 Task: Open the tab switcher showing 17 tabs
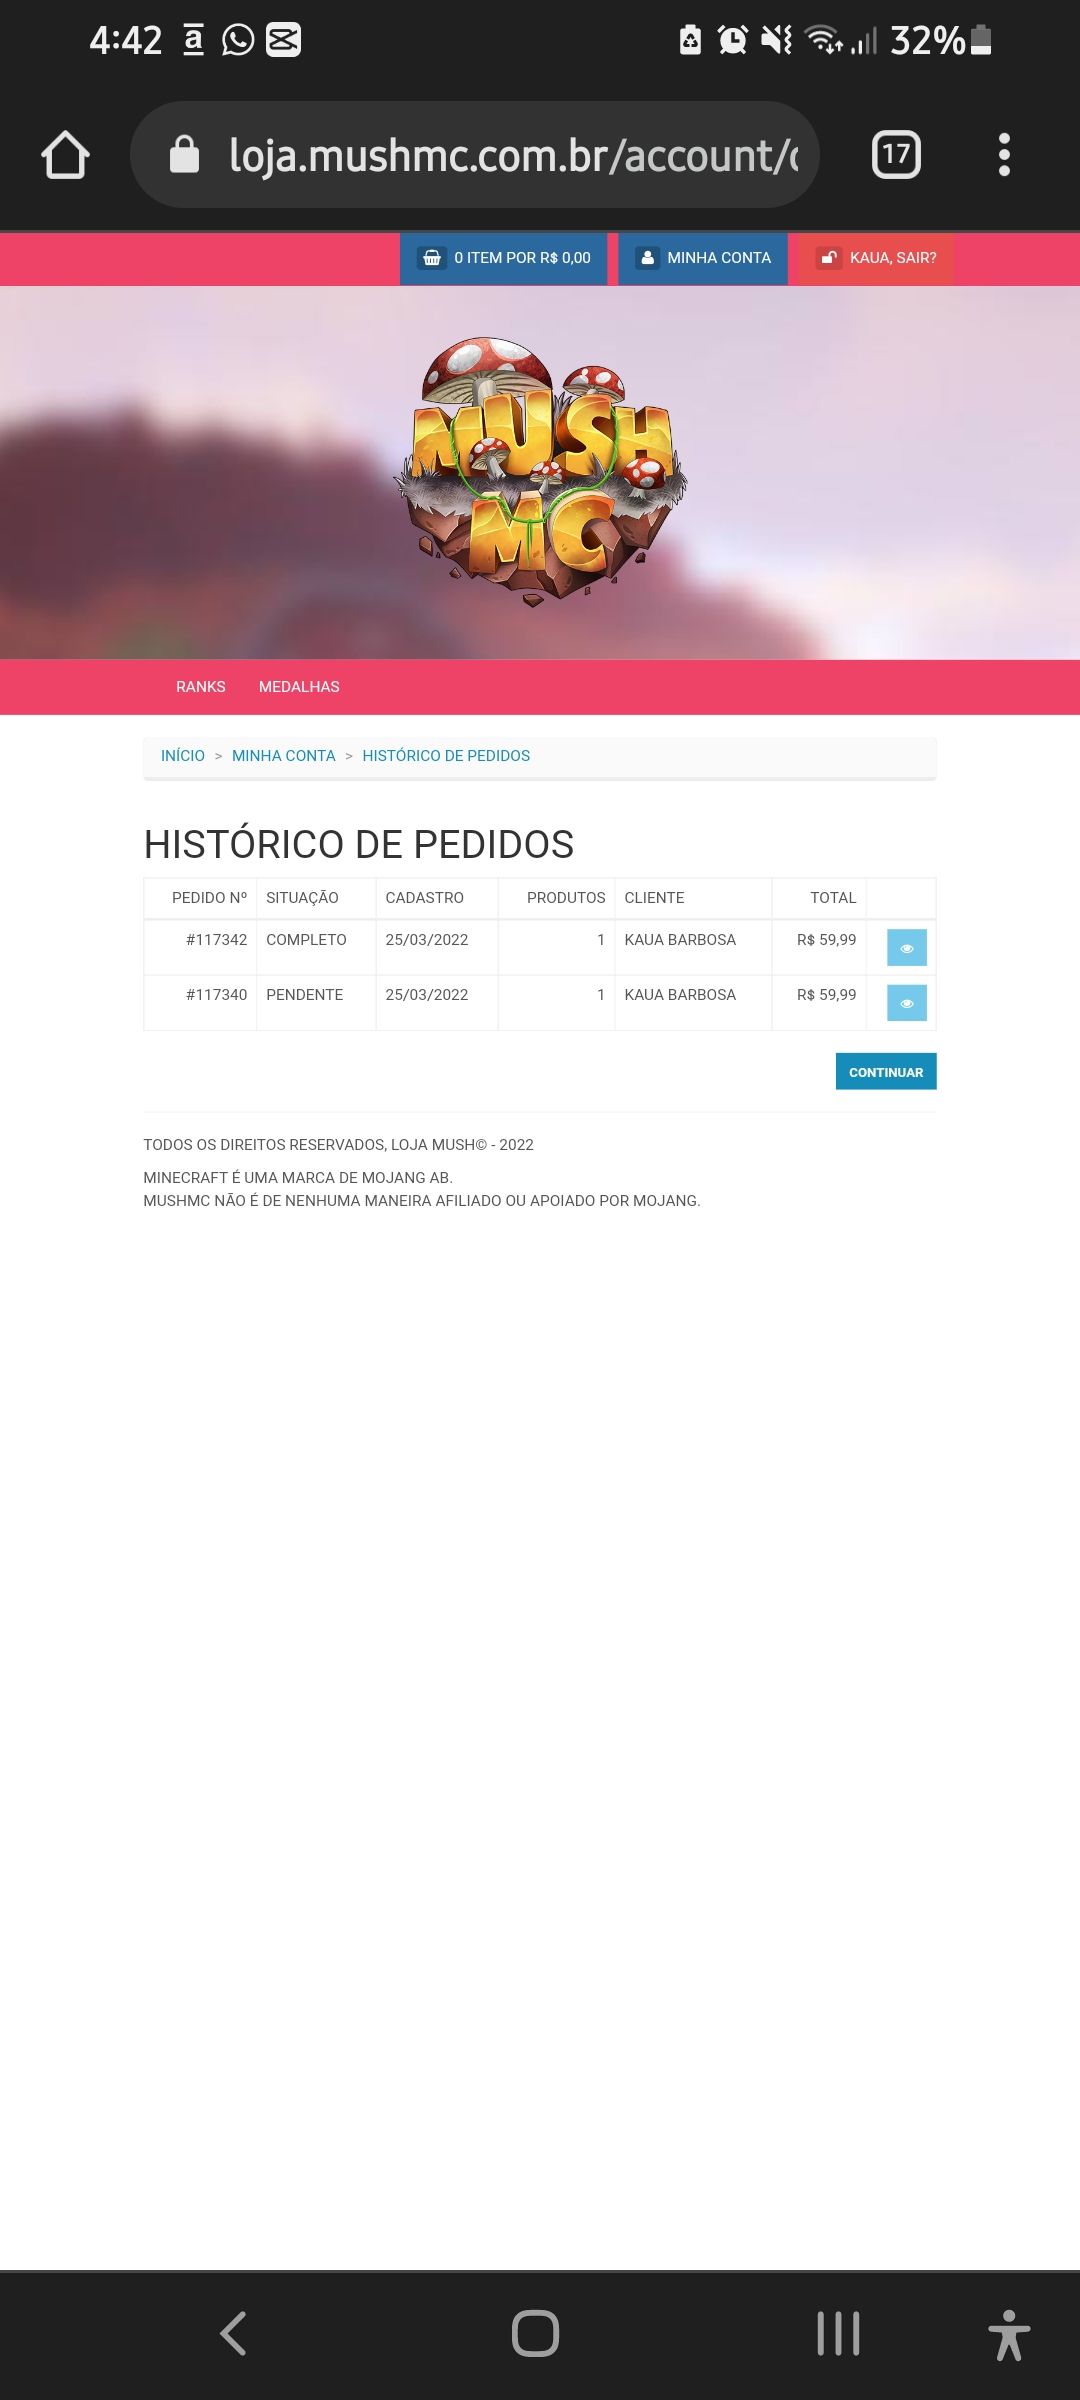(x=896, y=155)
